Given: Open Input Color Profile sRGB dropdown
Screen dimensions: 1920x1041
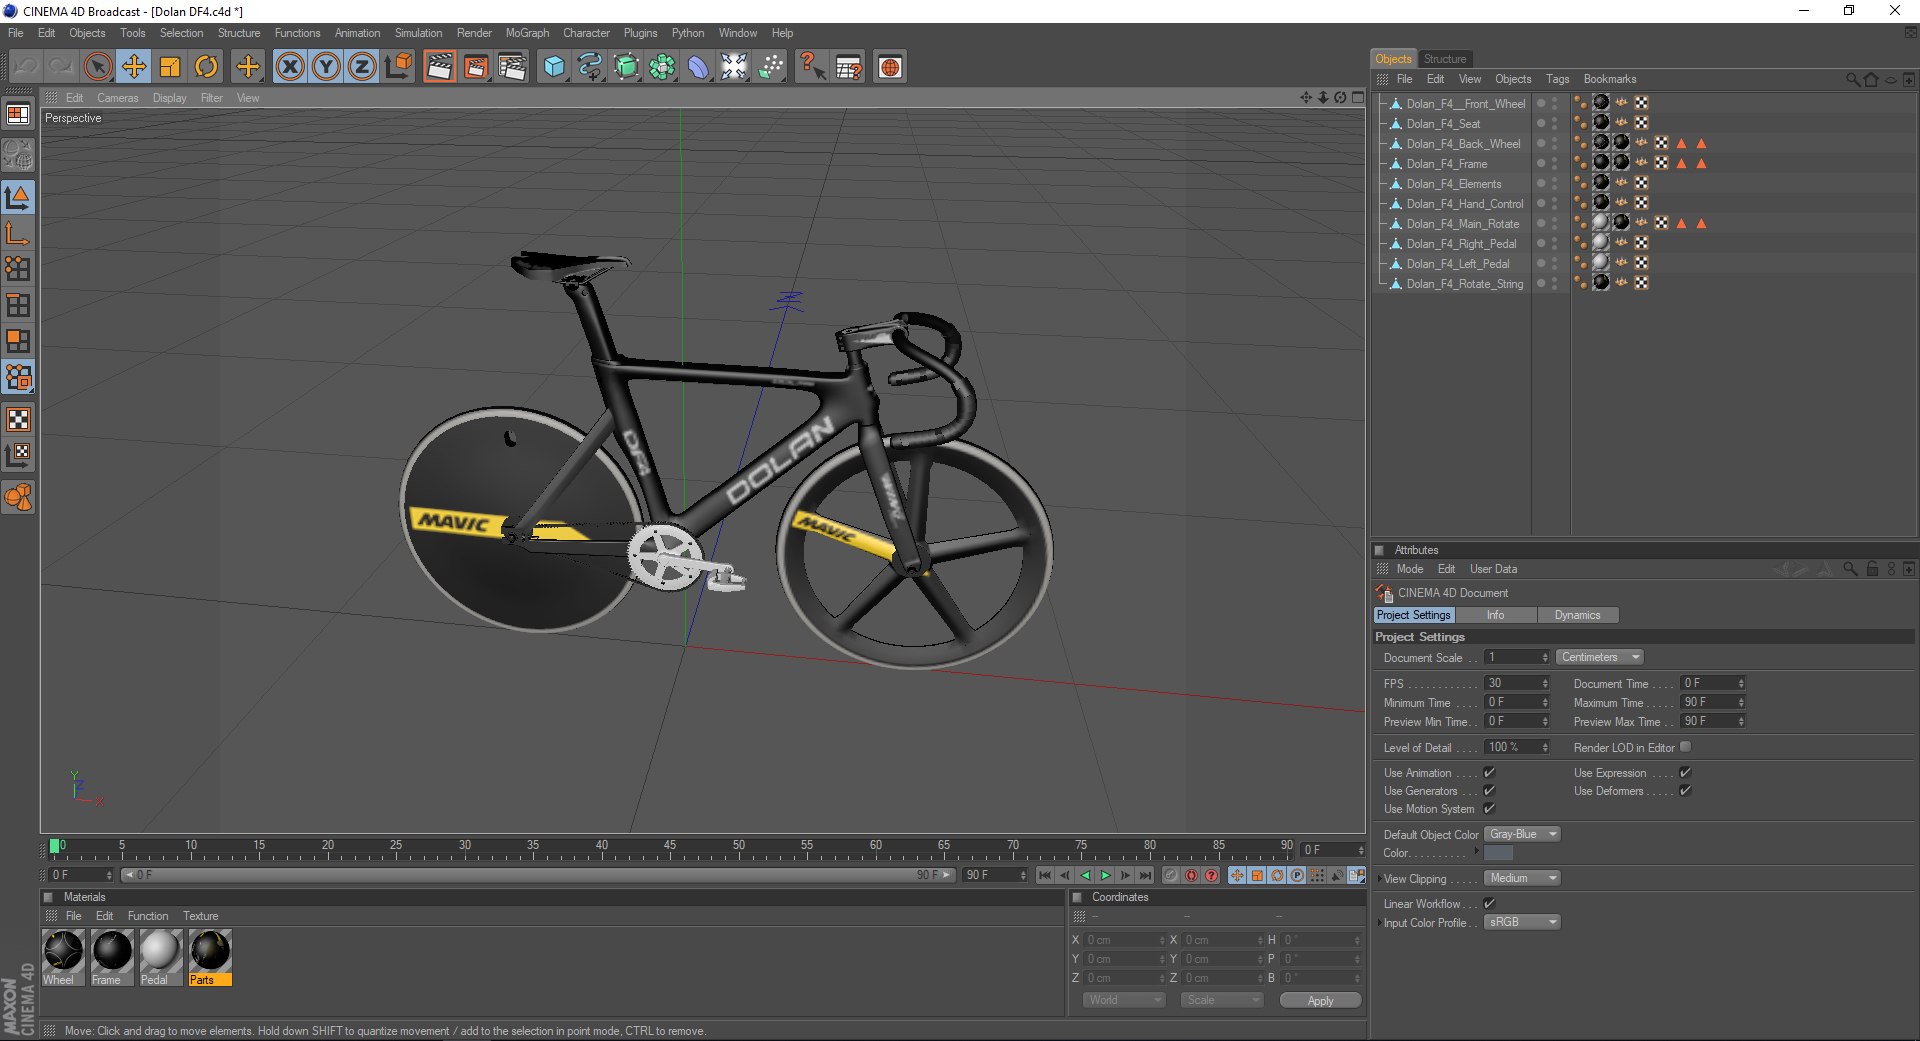Looking at the screenshot, I should pos(1522,922).
